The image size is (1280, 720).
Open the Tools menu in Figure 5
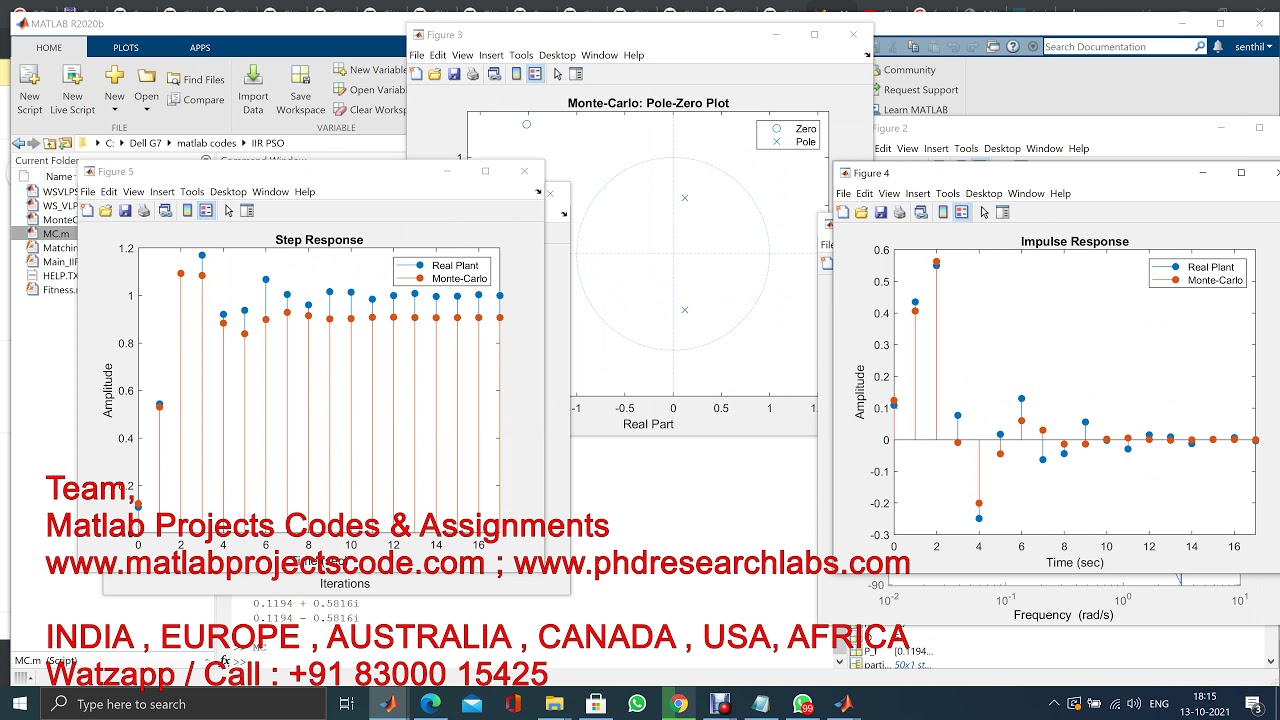click(192, 192)
